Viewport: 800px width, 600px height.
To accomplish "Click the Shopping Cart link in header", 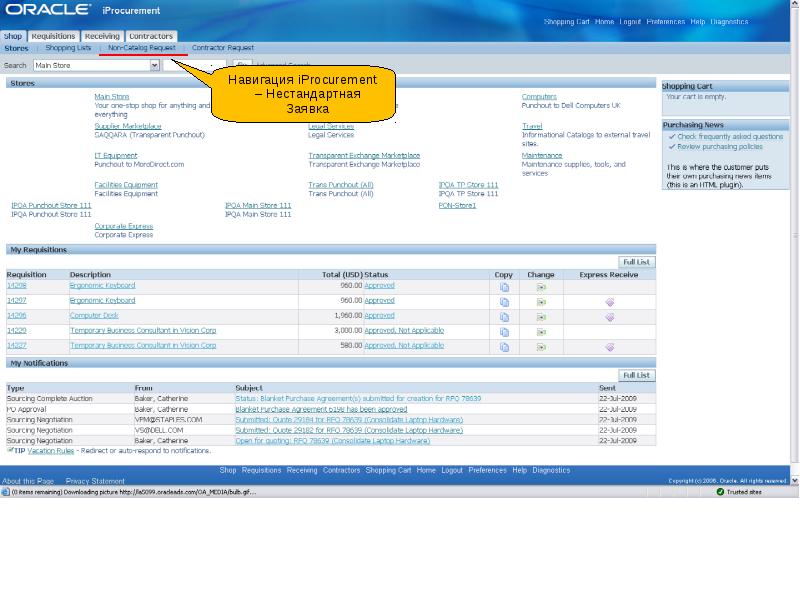I will pos(566,21).
